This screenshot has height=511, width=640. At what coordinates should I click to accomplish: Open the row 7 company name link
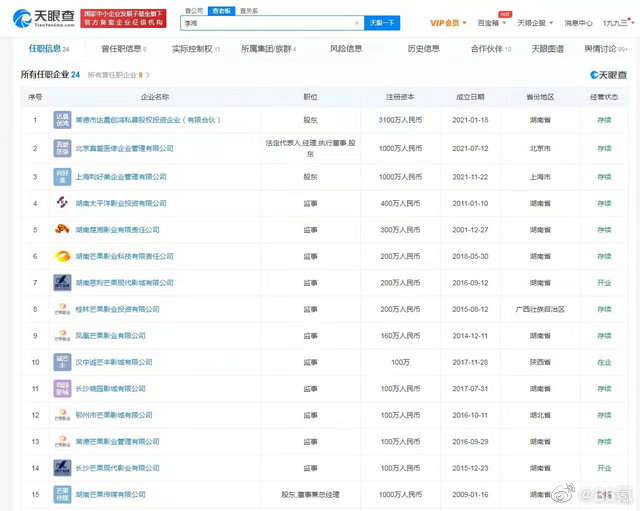[124, 283]
